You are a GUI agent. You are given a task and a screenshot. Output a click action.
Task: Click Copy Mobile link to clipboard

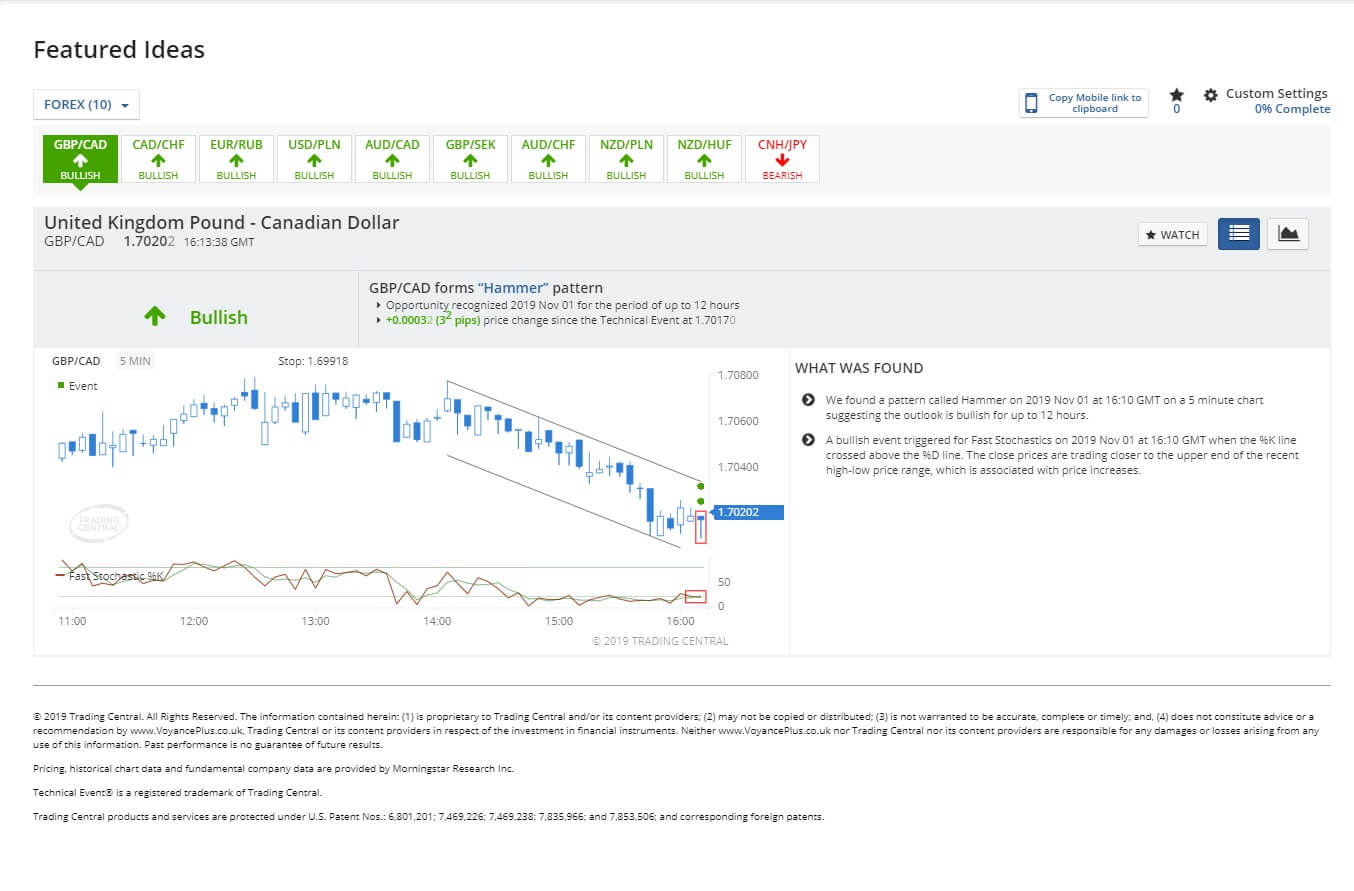coord(1094,103)
